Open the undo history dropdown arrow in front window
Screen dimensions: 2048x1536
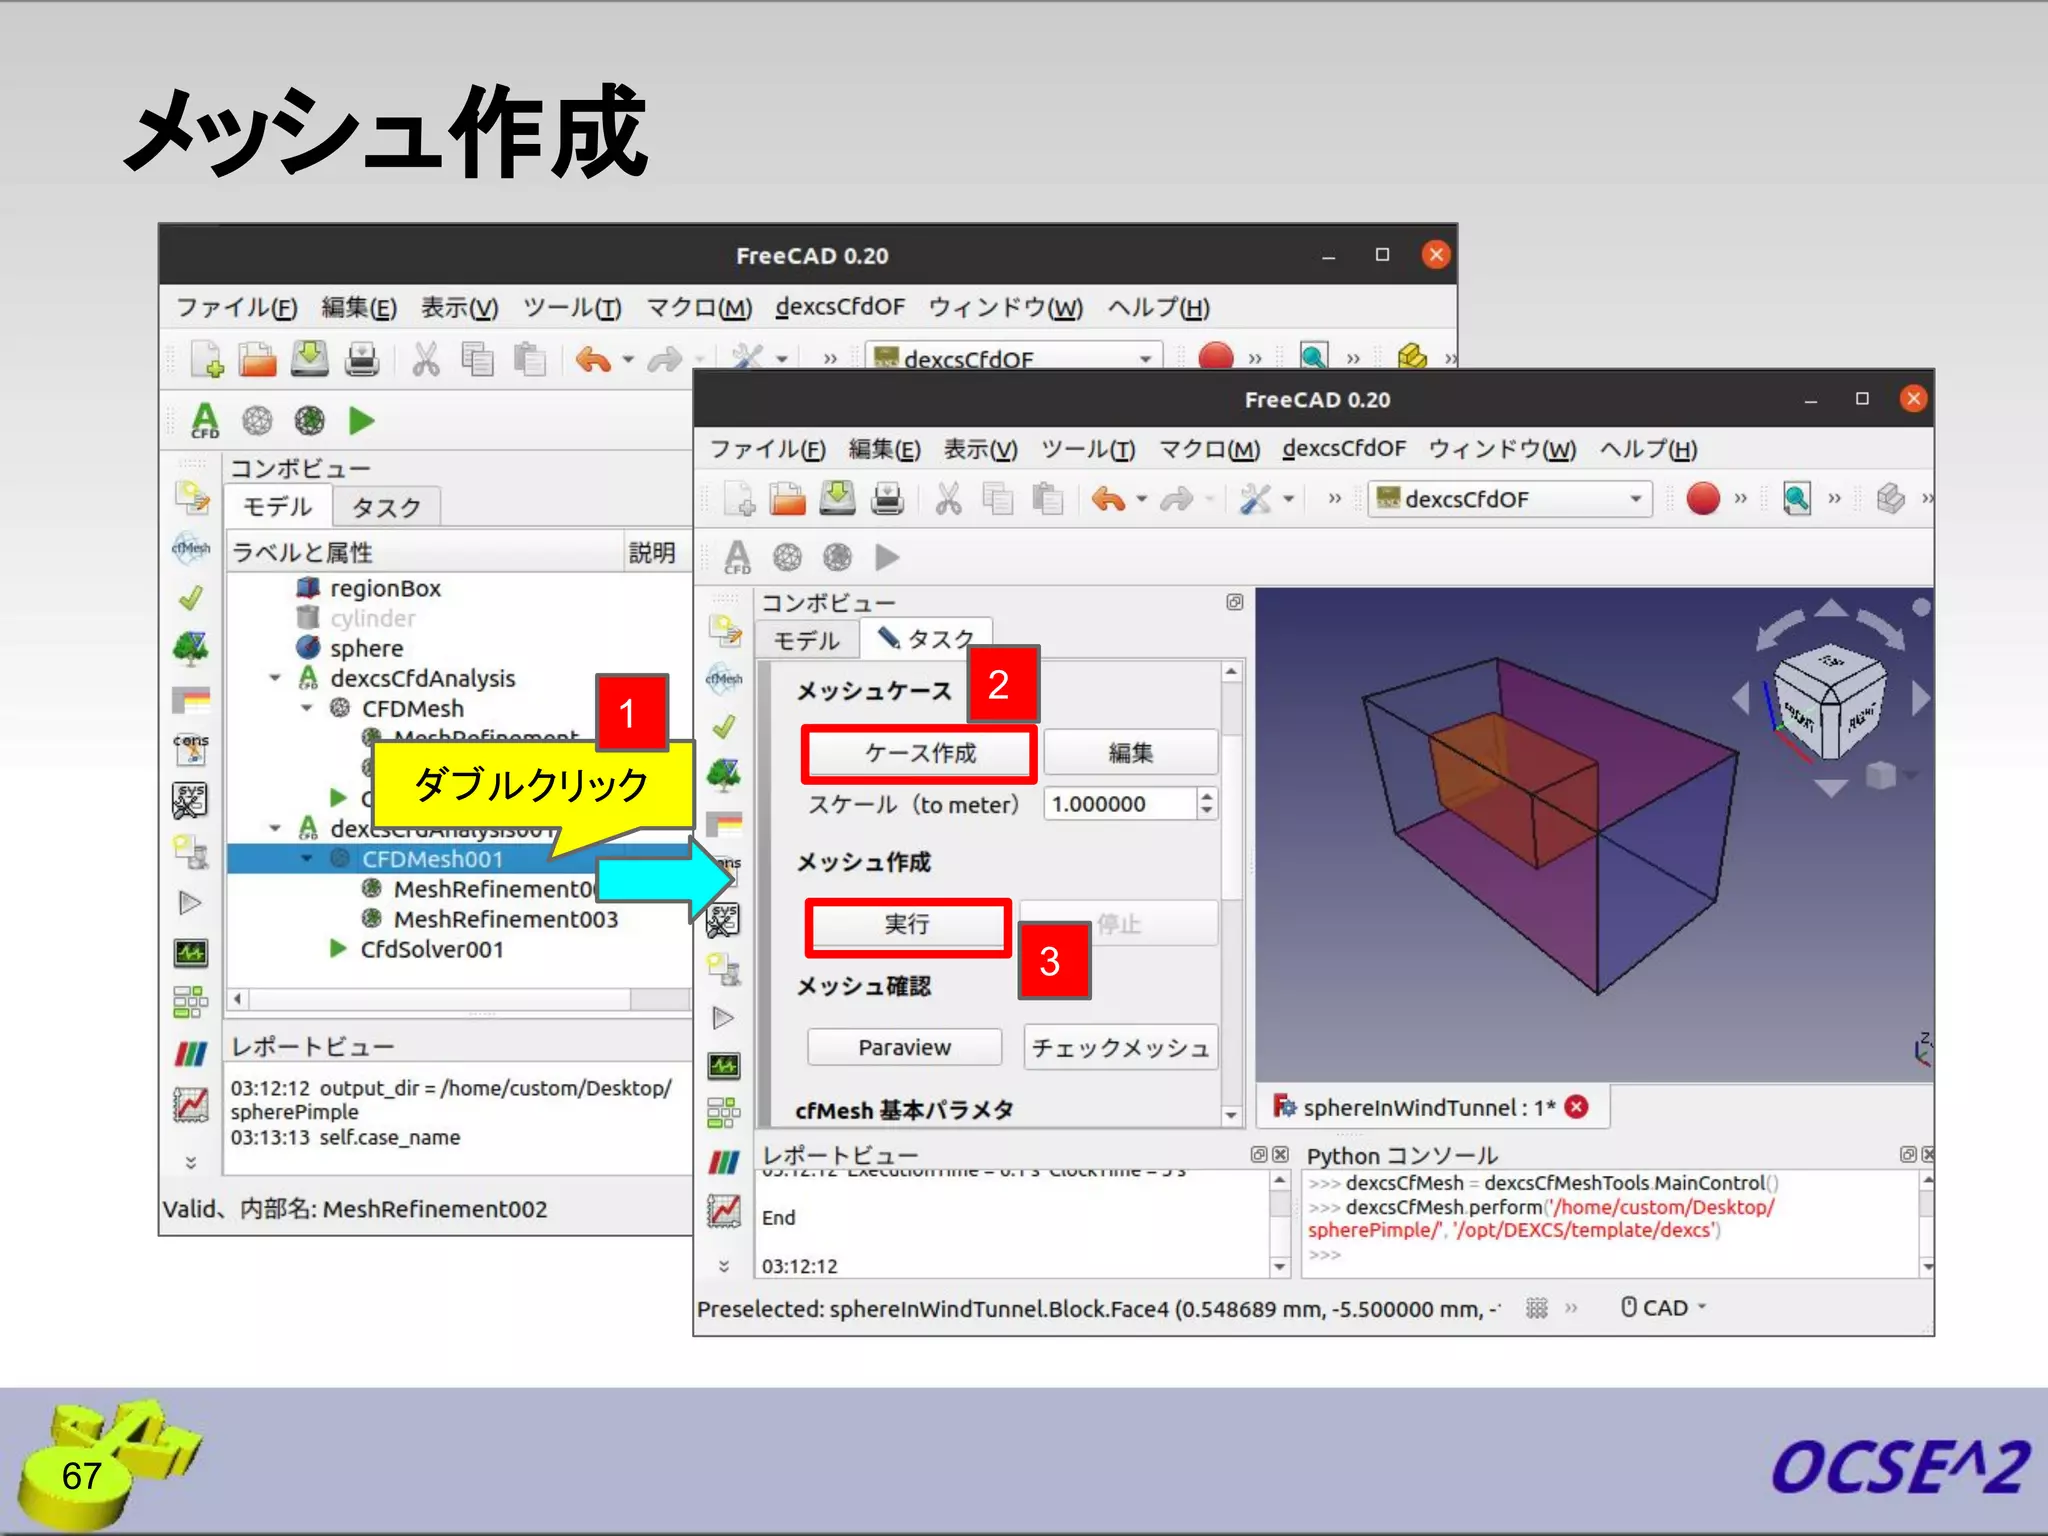[1141, 498]
